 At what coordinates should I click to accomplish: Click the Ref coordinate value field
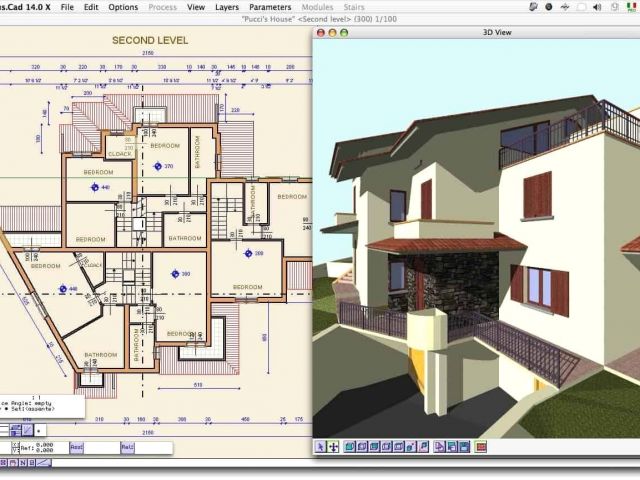[x=45, y=448]
